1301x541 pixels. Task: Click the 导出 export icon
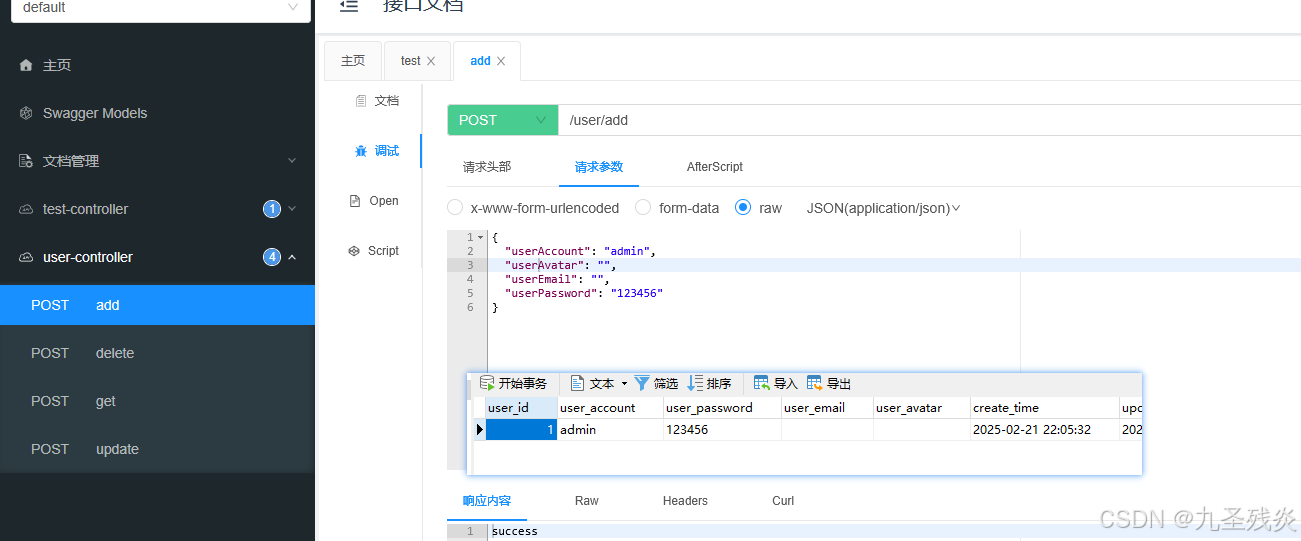pos(814,383)
